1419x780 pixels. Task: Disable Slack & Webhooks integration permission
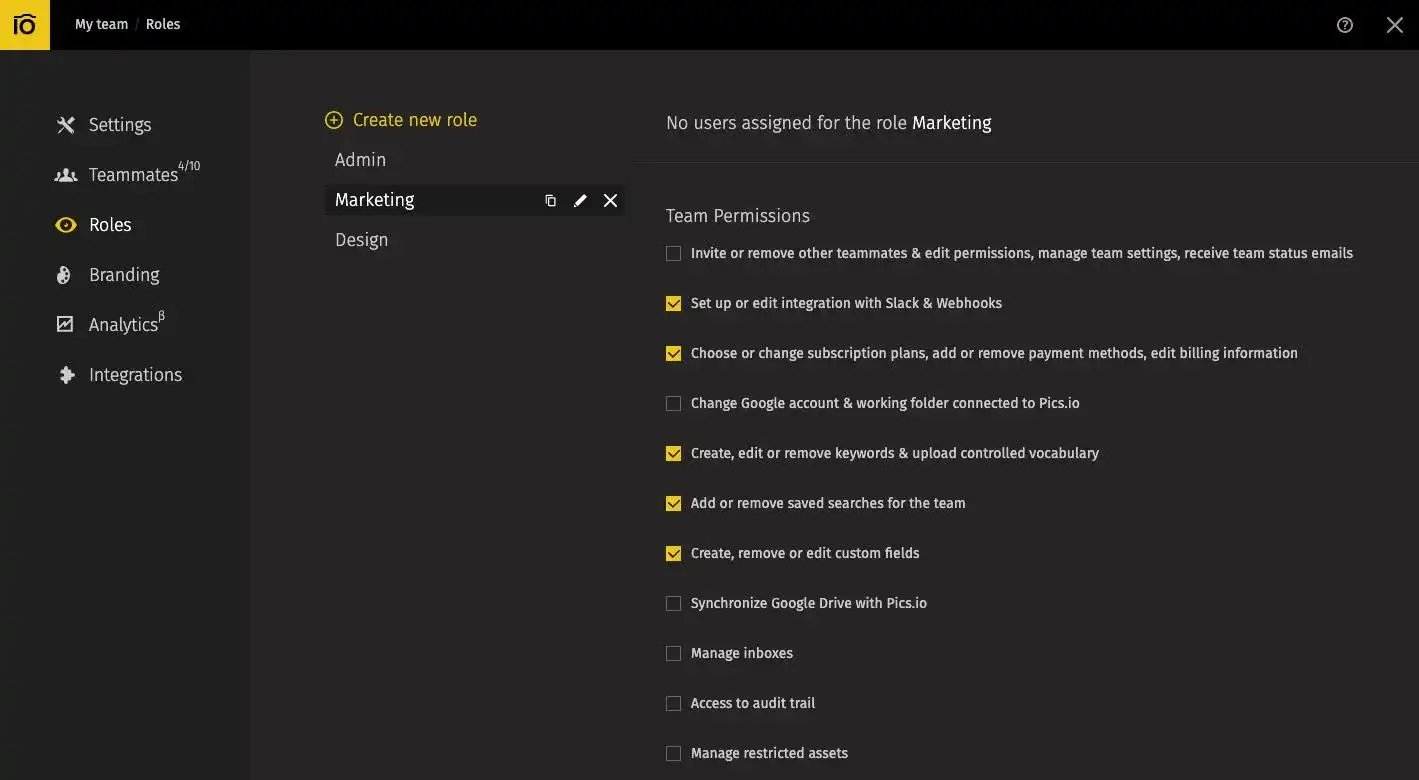tap(673, 303)
